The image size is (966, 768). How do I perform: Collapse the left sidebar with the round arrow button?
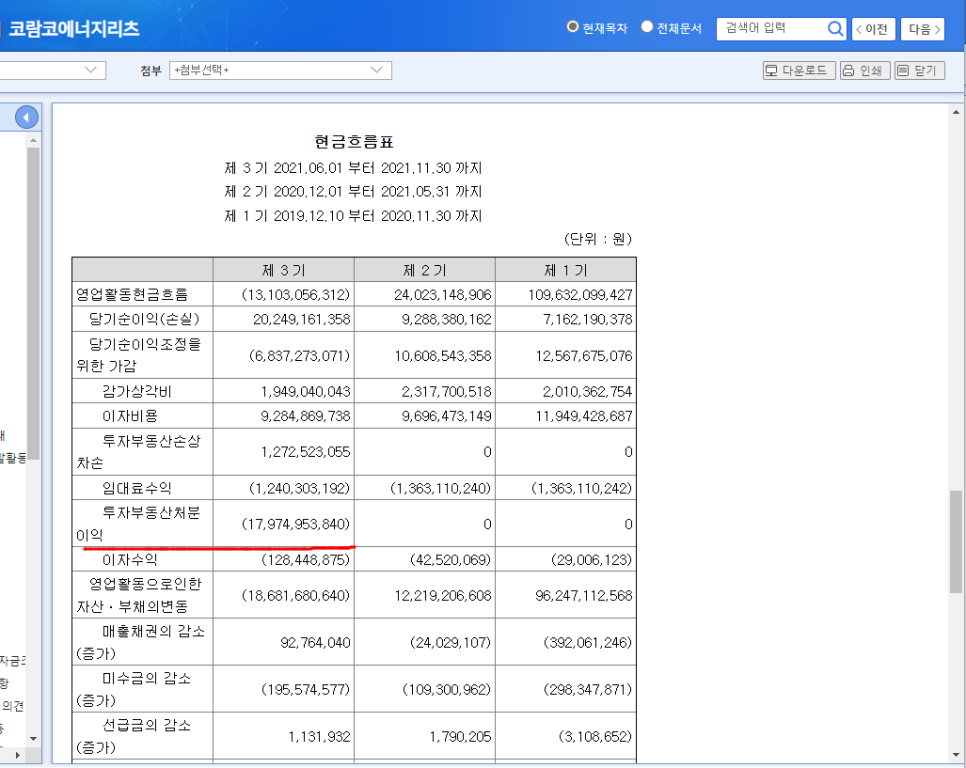point(26,117)
